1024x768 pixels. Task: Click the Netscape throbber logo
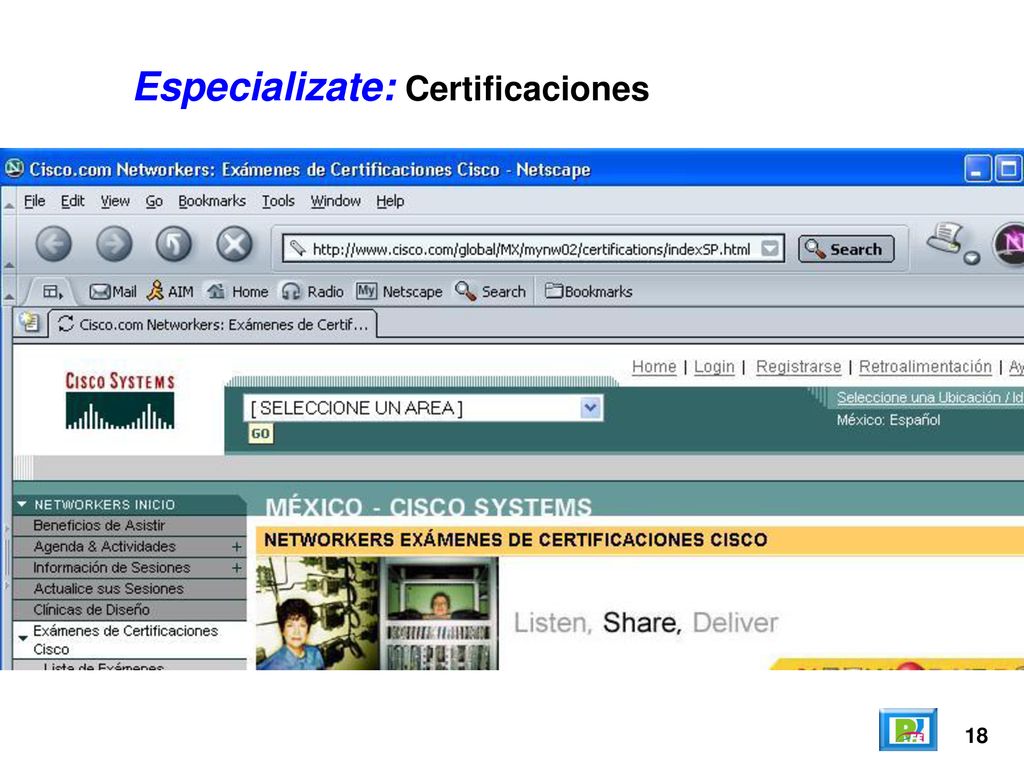(1008, 244)
